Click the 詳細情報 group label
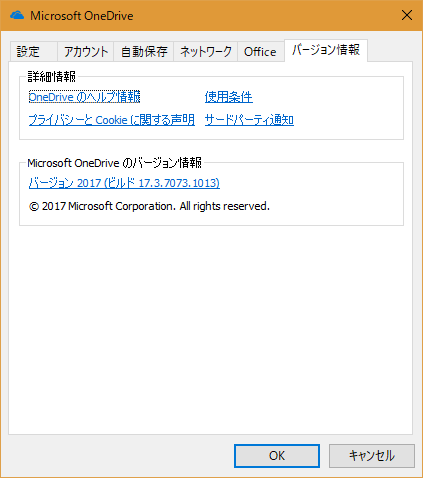423x478 pixels. coord(52,77)
